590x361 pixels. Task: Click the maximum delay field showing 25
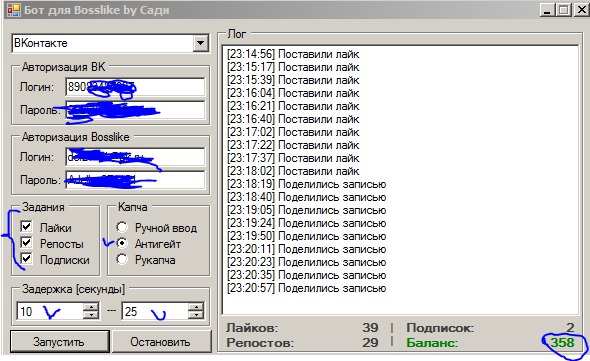[155, 311]
